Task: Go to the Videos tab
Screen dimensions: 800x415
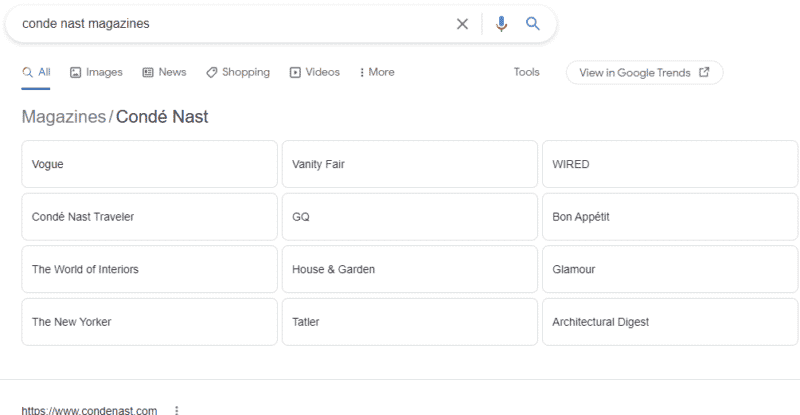Action: point(314,72)
